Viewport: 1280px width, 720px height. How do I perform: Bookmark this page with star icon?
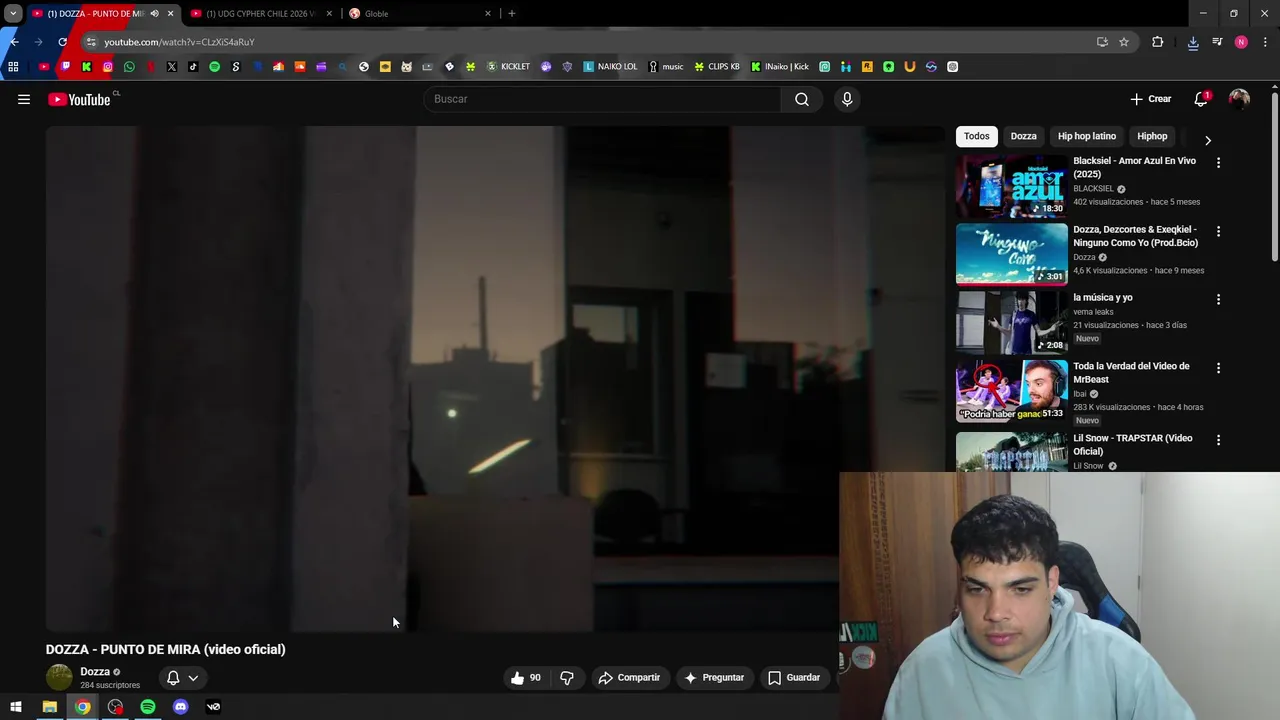coord(1124,42)
